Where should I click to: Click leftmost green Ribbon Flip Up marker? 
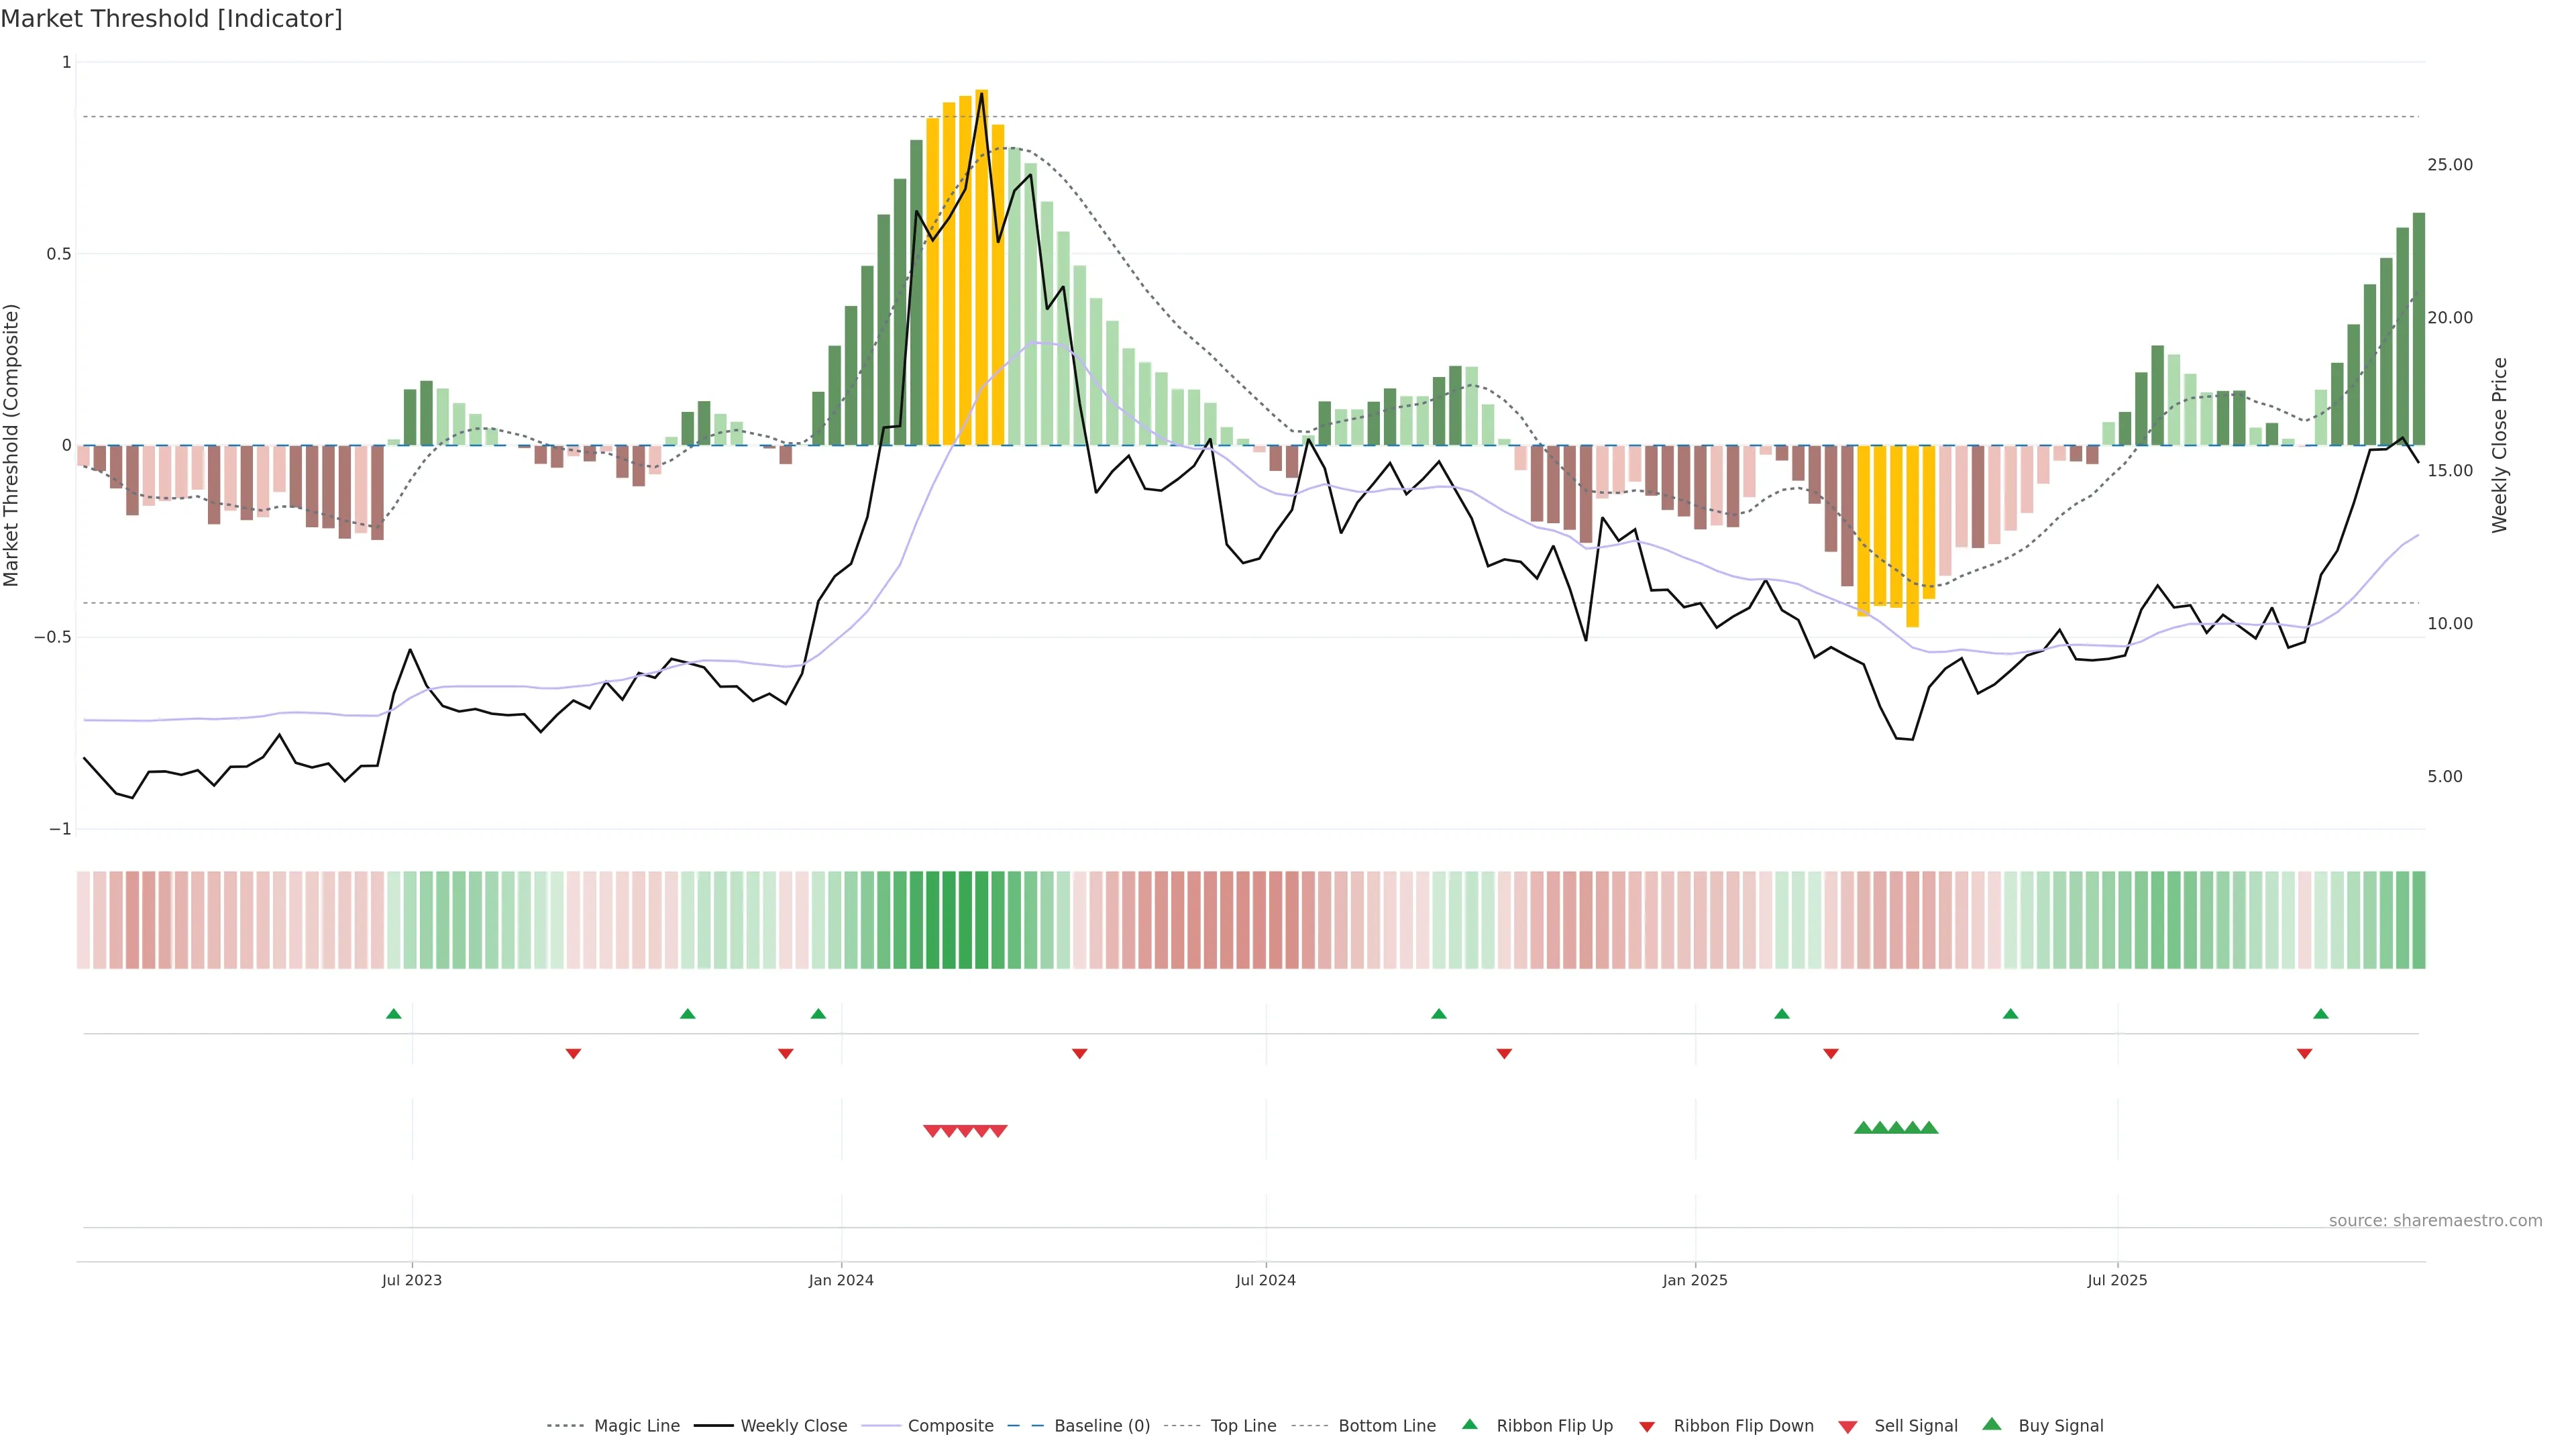pyautogui.click(x=394, y=1014)
